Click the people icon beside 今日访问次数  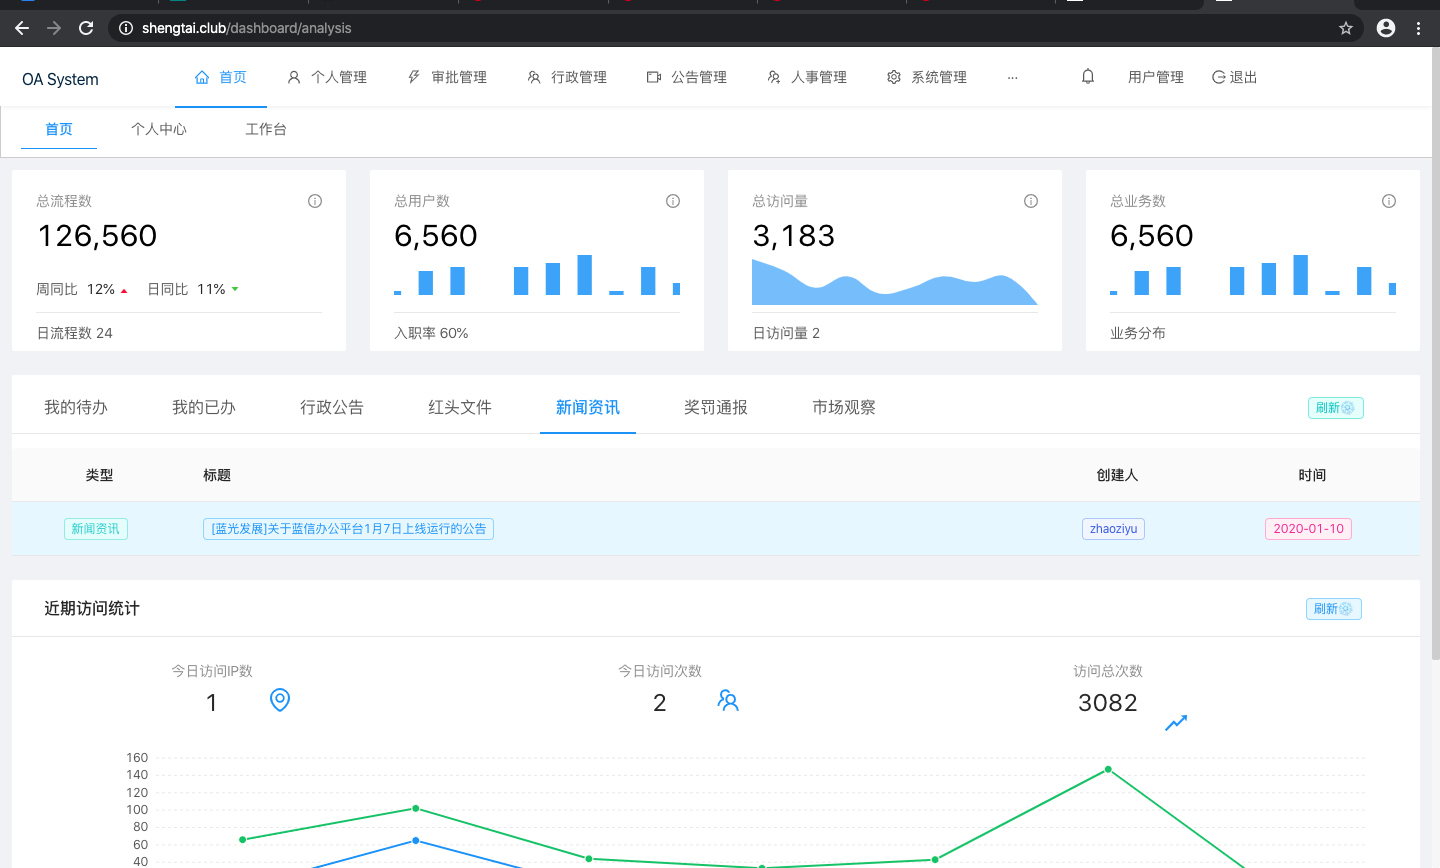tap(727, 701)
